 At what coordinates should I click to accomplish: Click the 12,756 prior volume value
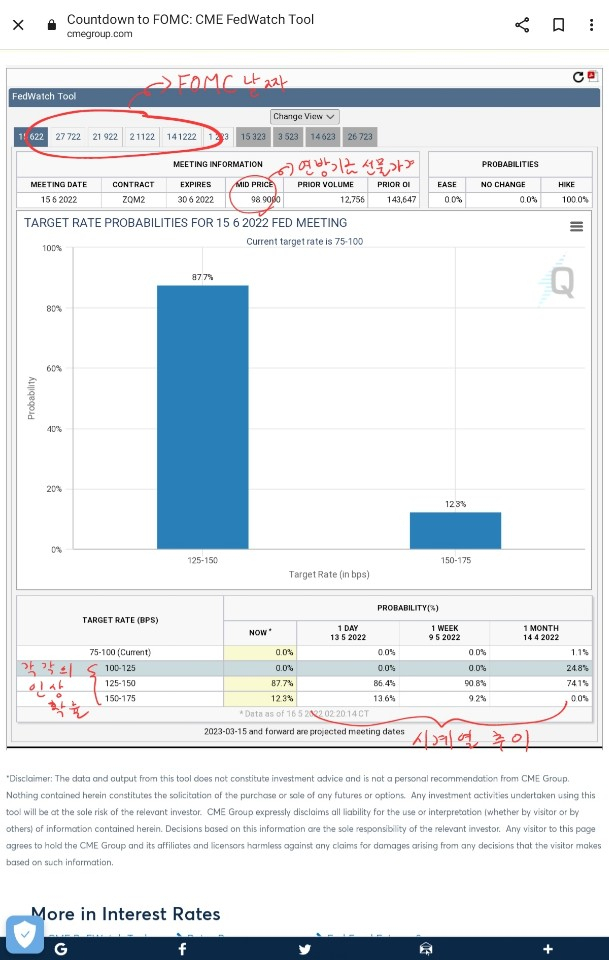click(x=351, y=200)
